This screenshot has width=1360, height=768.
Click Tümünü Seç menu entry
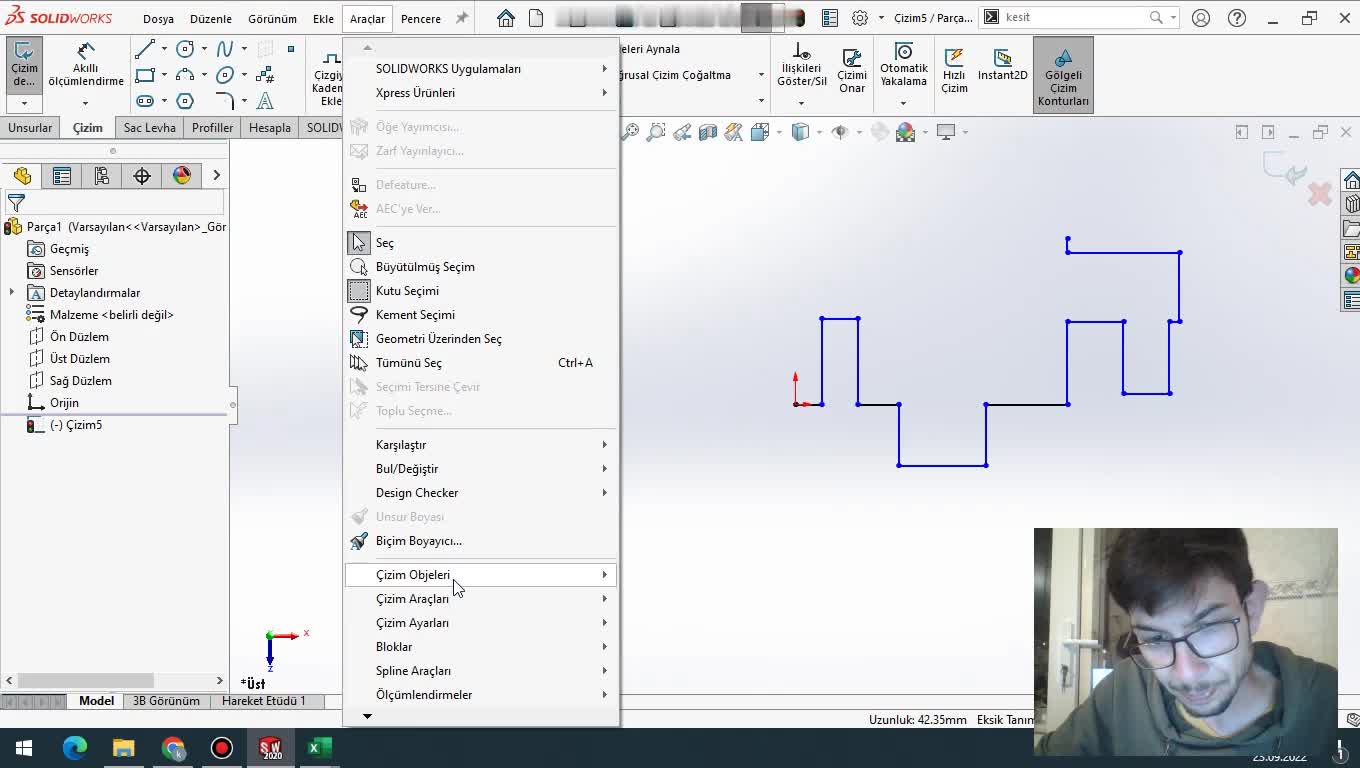(481, 363)
